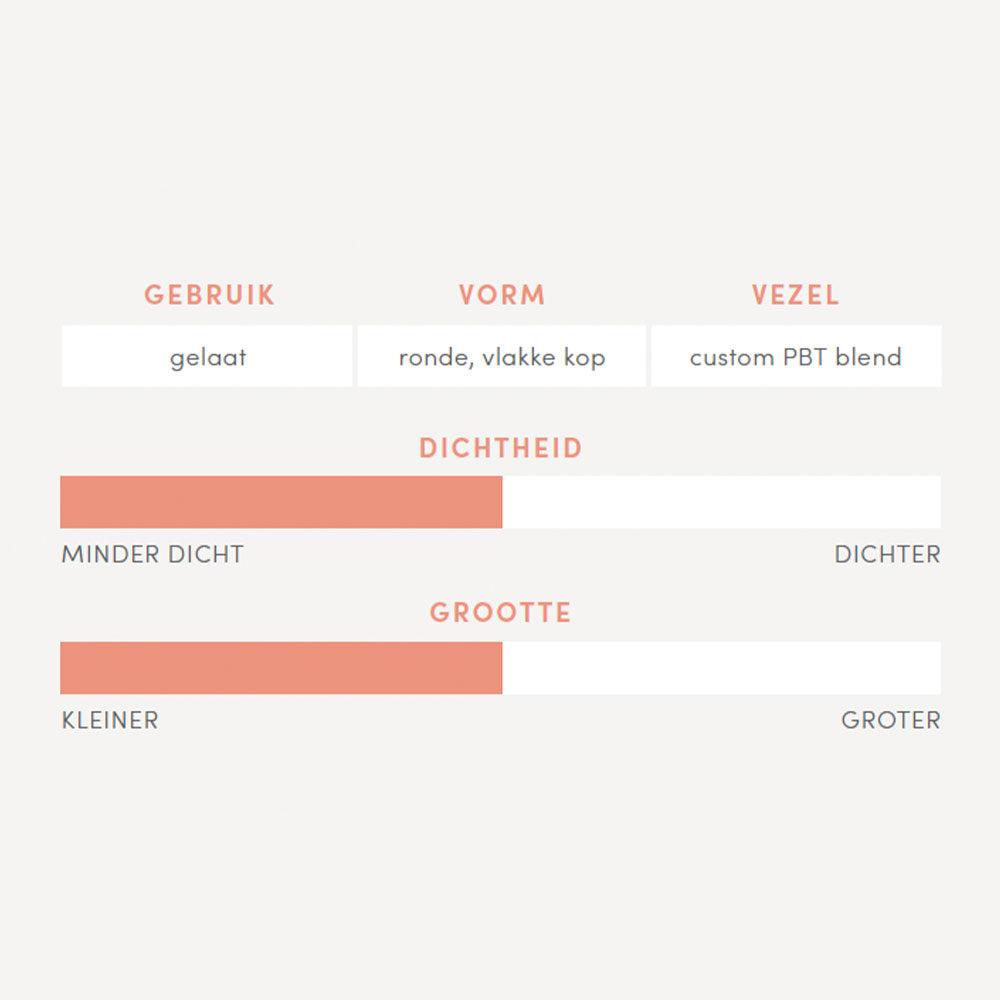Viewport: 1000px width, 1000px height.
Task: Click the DICHTHEID heading
Action: [501, 448]
